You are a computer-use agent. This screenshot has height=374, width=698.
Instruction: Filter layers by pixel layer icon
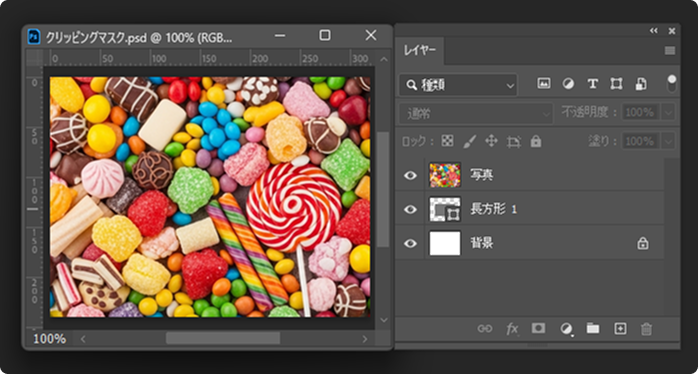[x=544, y=83]
